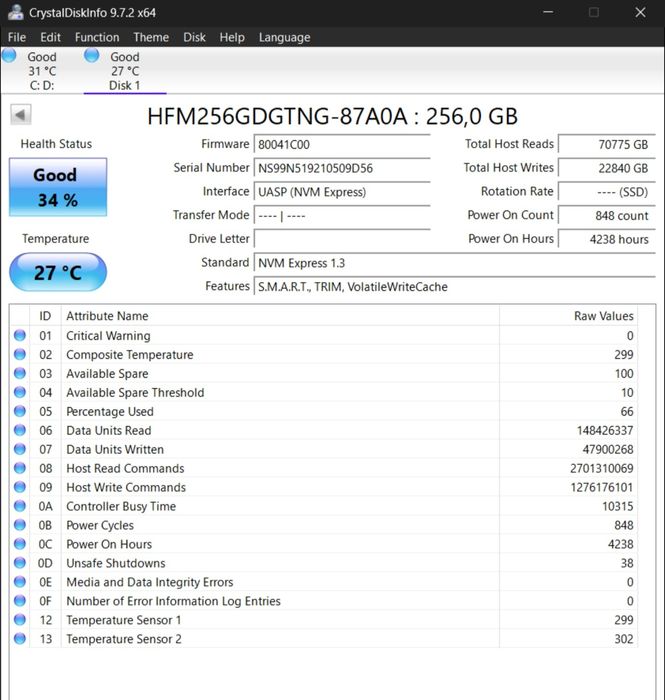Click status orb for Percentage Used row

point(20,411)
